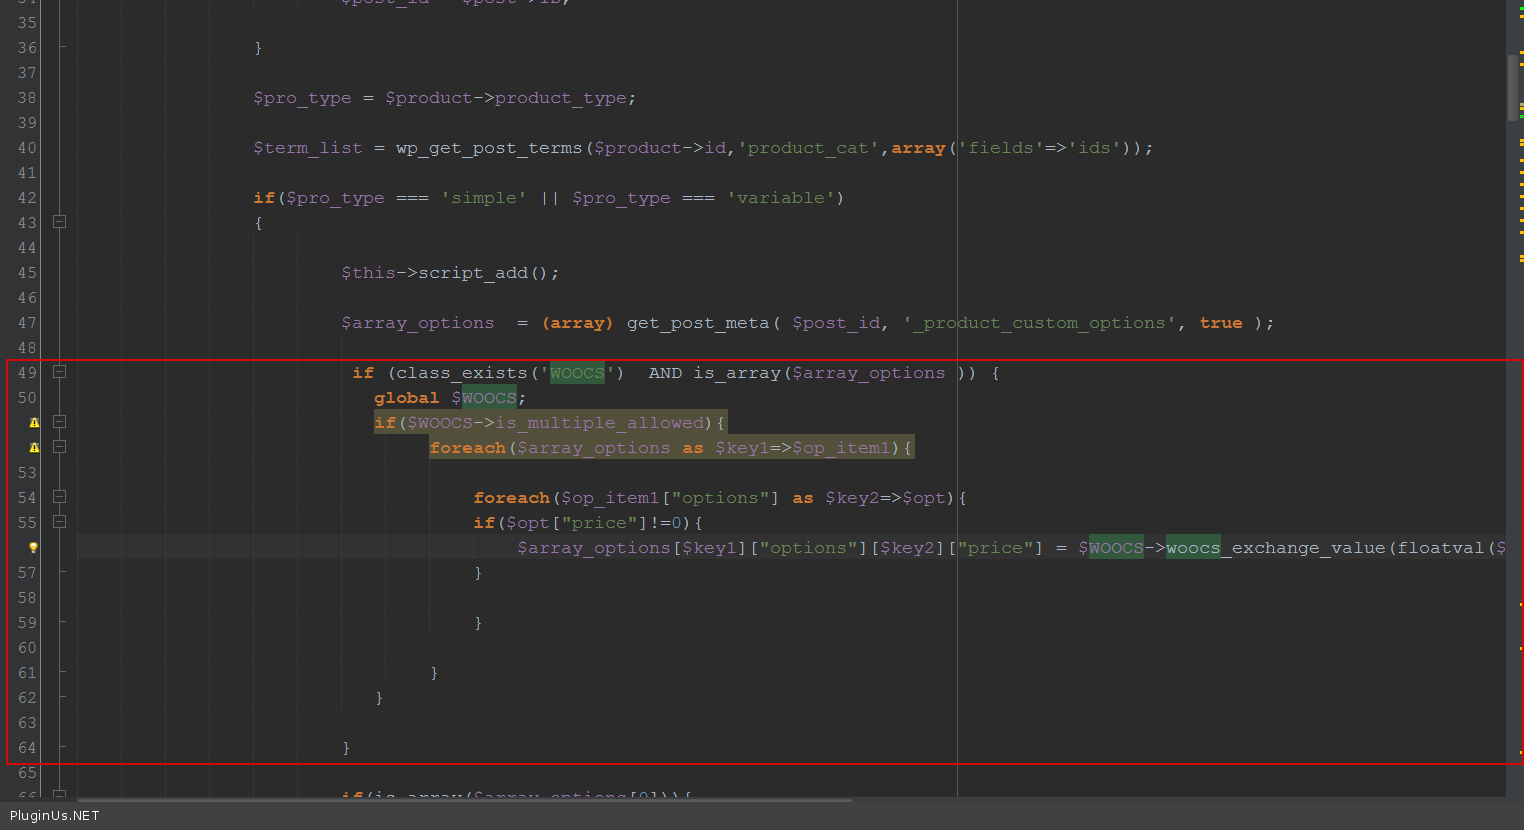
Task: Click the global keyword
Action: [x=407, y=398]
